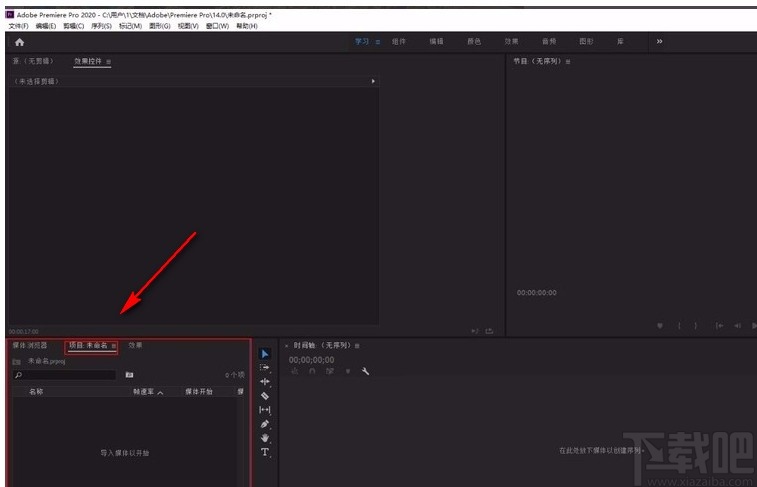Open the 标记(M) menu
757x487 pixels.
click(x=130, y=26)
